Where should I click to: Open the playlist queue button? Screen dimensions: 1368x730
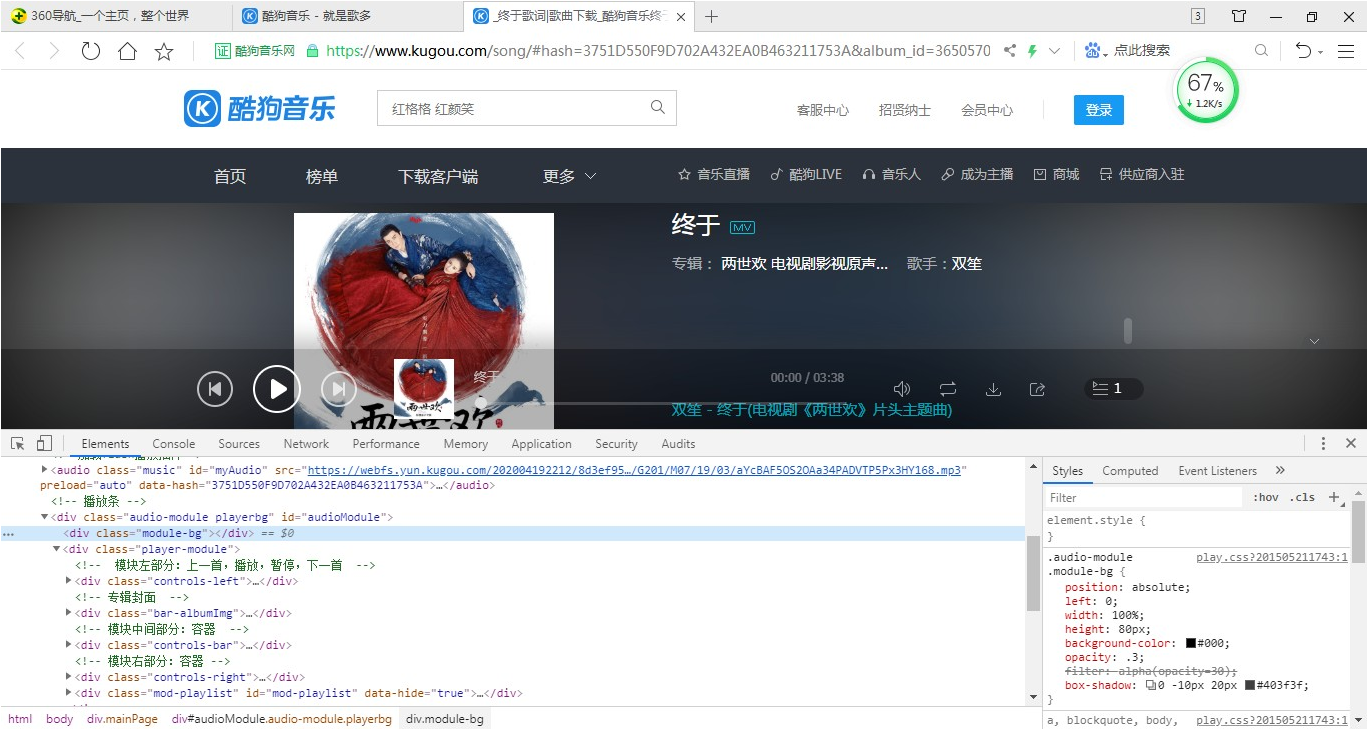coord(1113,389)
